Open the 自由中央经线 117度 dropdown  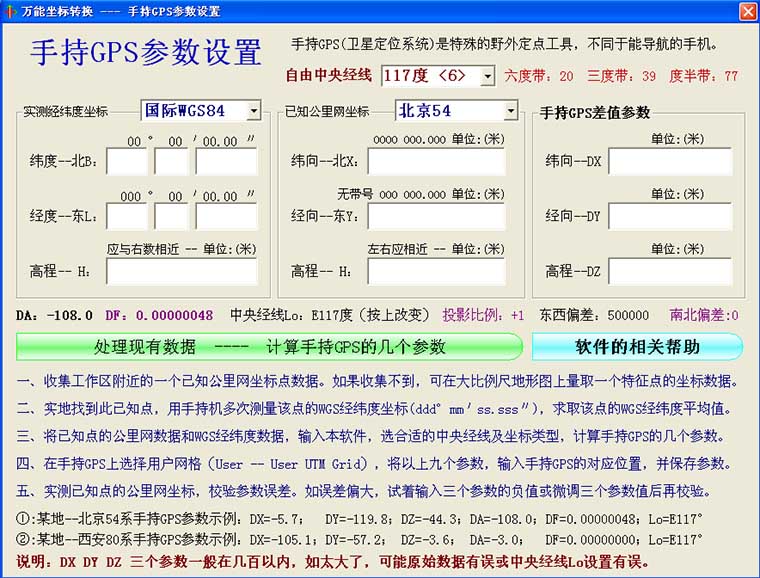pyautogui.click(x=487, y=76)
